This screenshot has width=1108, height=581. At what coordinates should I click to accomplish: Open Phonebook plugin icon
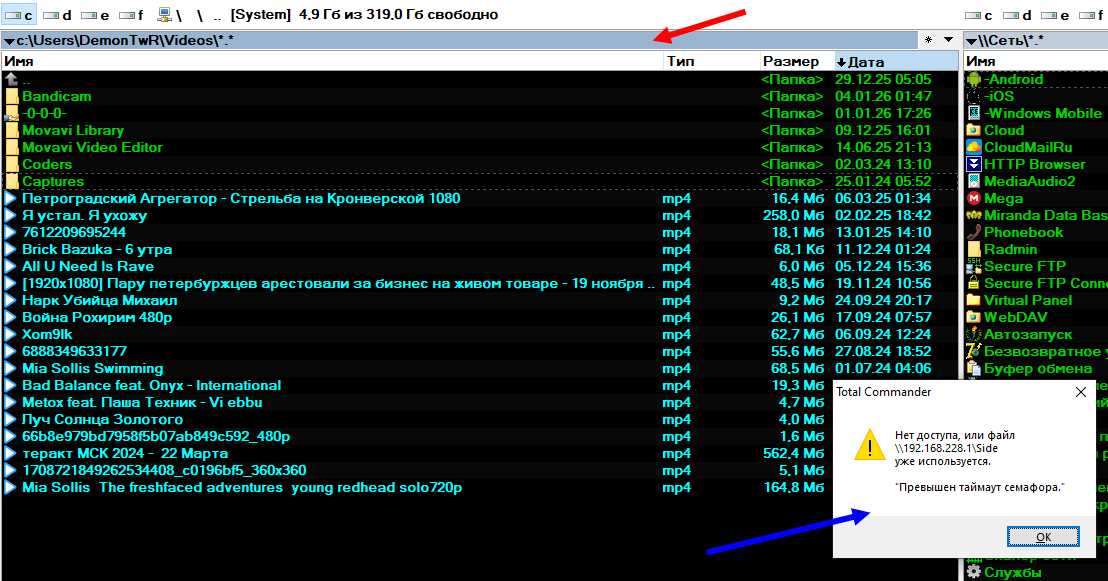tap(974, 233)
